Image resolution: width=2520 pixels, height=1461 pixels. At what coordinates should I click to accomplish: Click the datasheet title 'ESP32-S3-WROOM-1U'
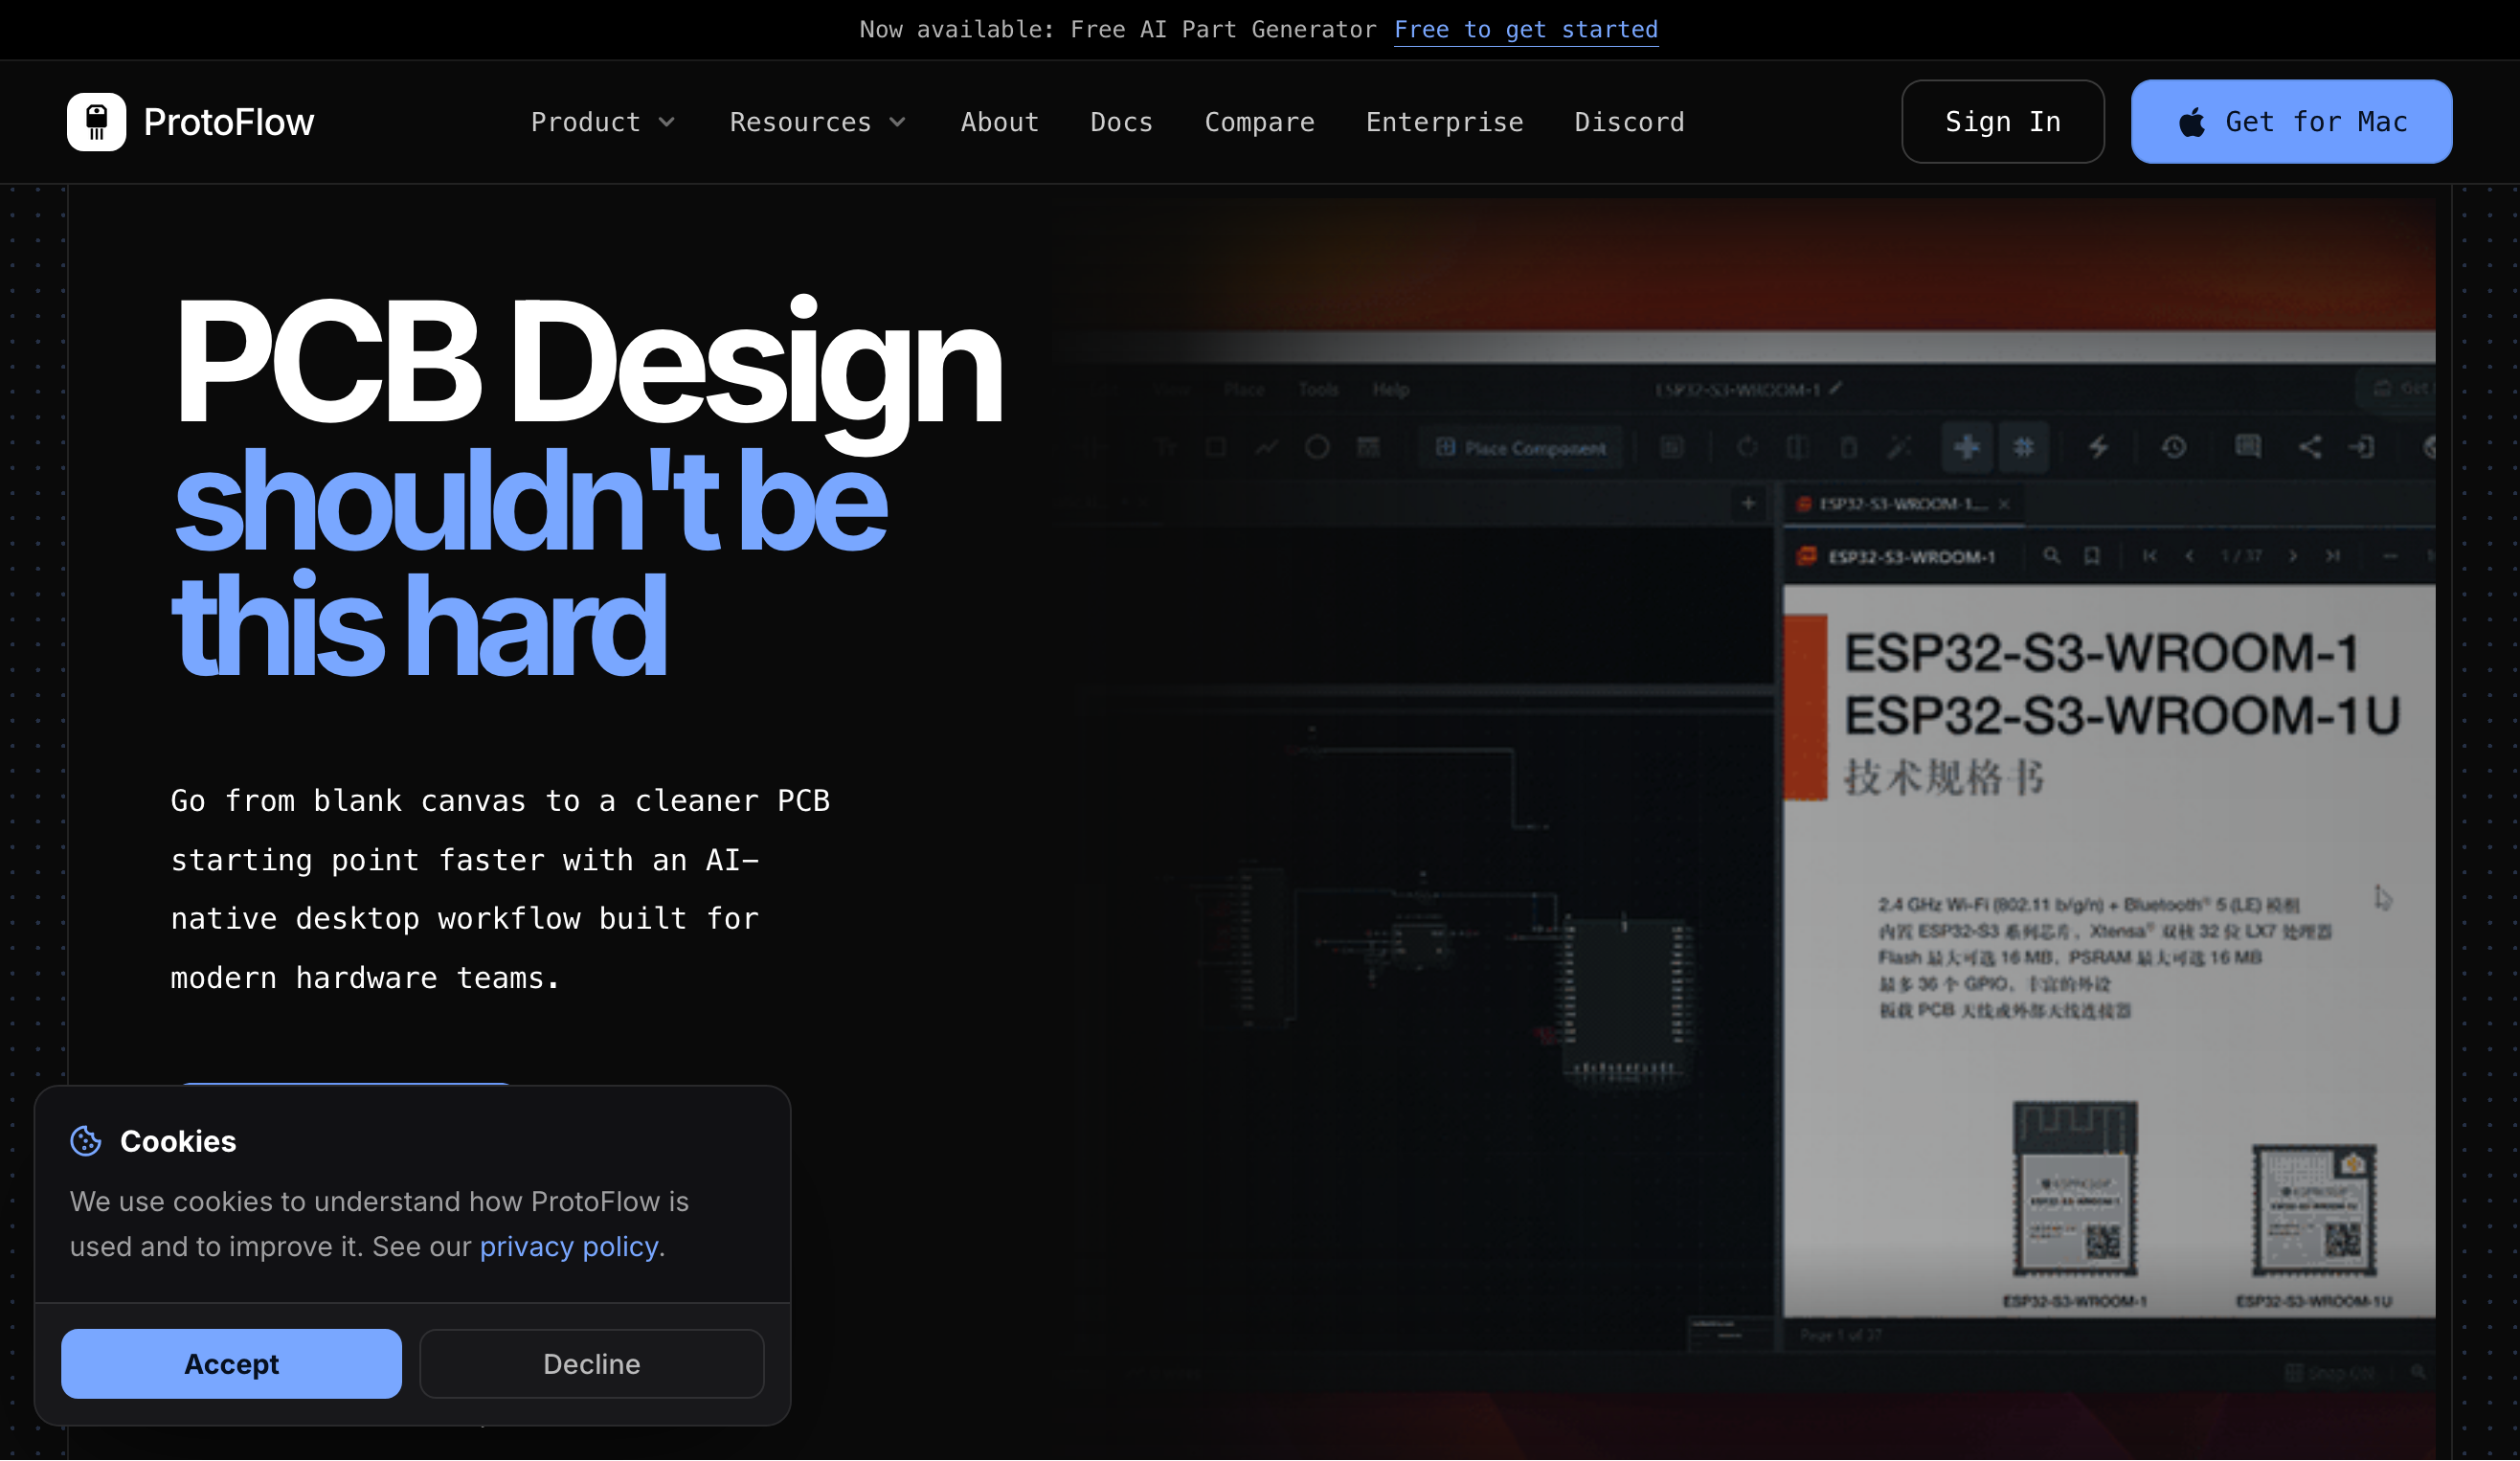tap(2121, 716)
